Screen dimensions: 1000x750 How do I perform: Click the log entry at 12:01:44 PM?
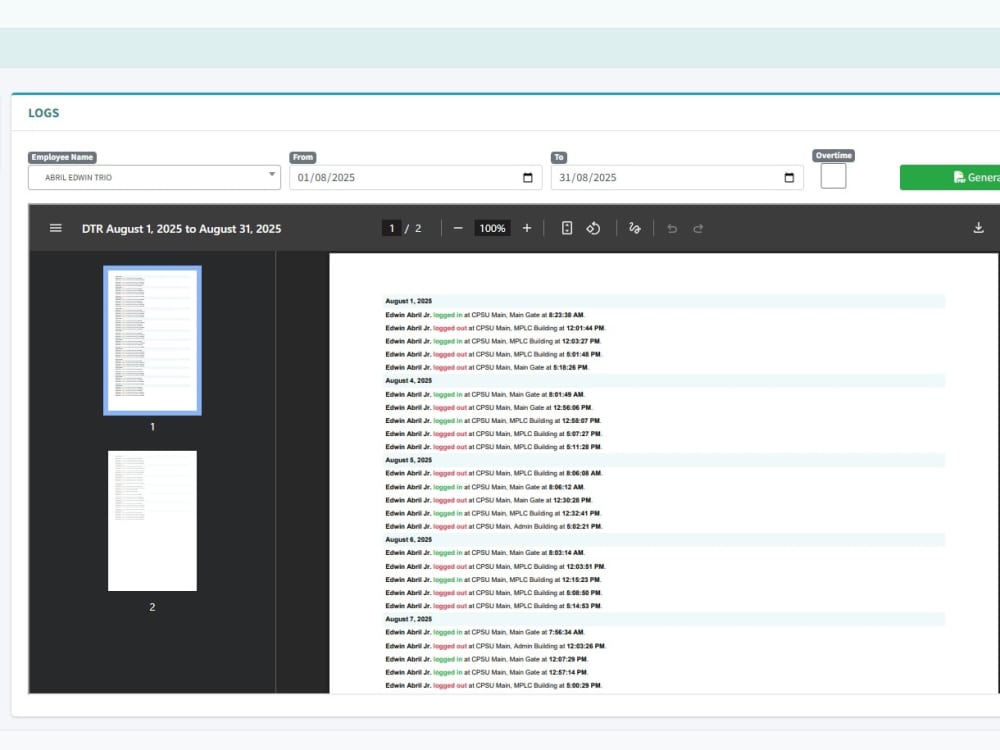[x=495, y=328]
